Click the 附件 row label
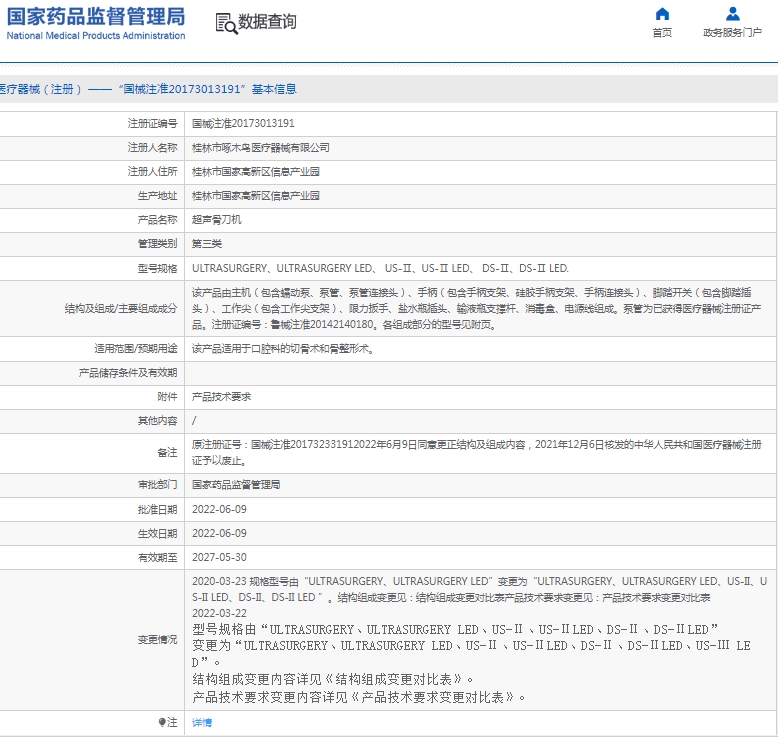This screenshot has height=741, width=778. [x=167, y=397]
